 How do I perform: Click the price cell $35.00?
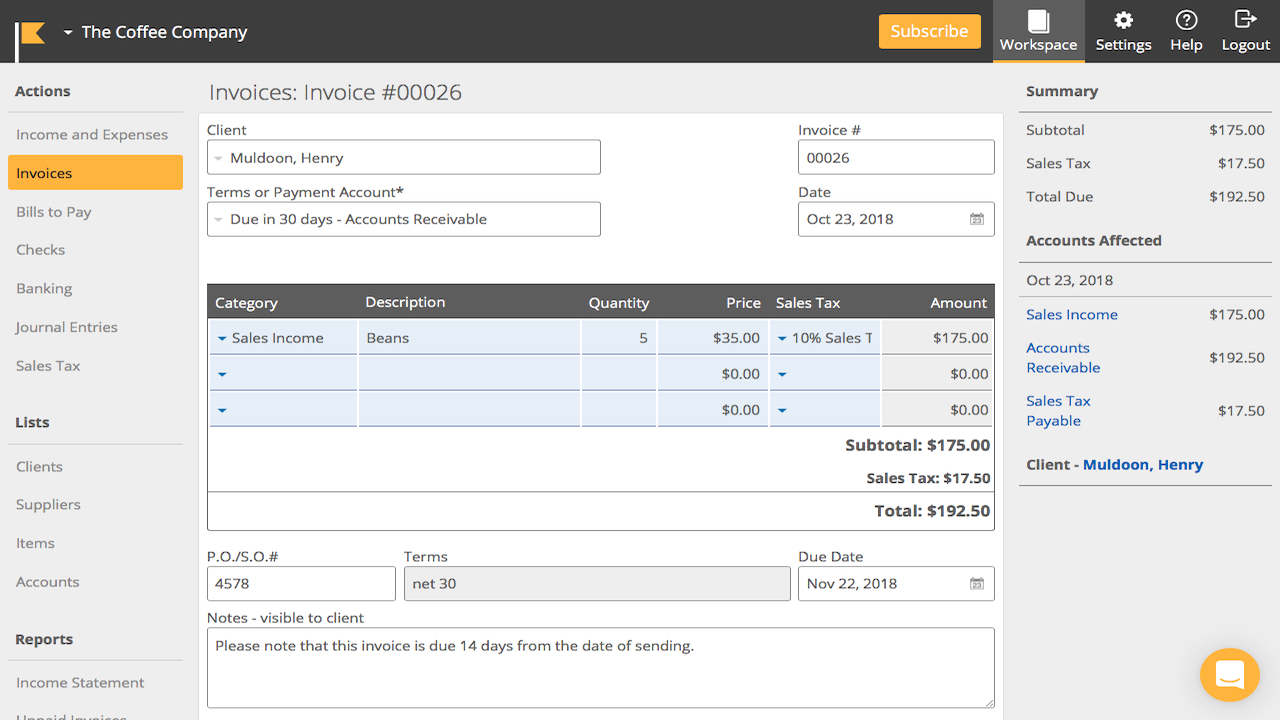[713, 338]
